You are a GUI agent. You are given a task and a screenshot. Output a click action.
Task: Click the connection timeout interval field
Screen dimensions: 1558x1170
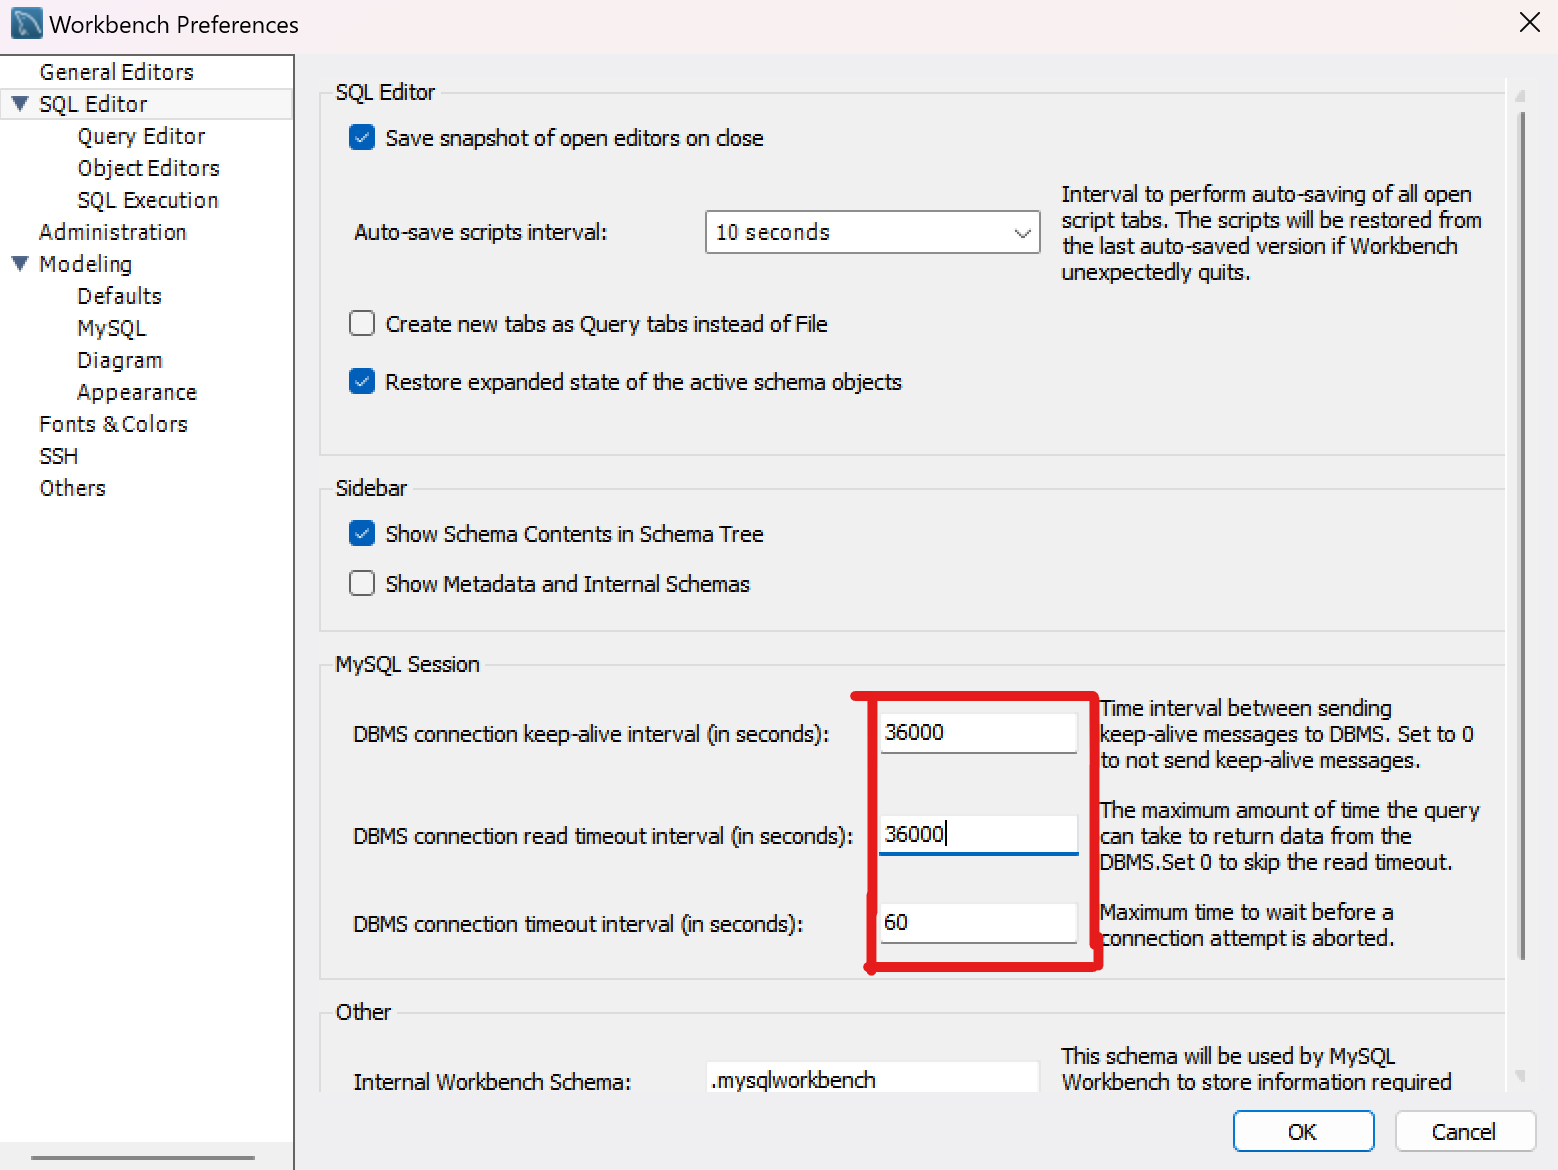click(978, 922)
